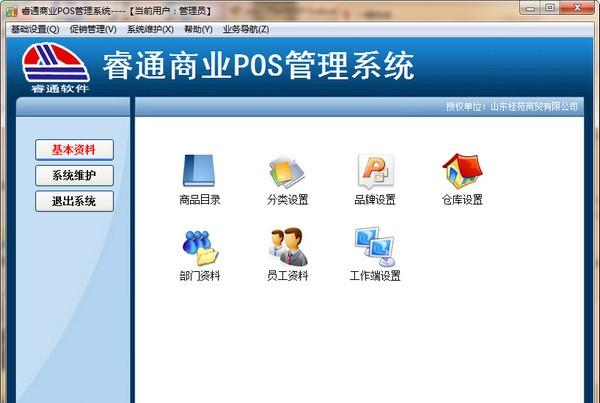Screen dimensions: 600x403
Task: Open the 员工资料 employee data icon
Action: (287, 247)
